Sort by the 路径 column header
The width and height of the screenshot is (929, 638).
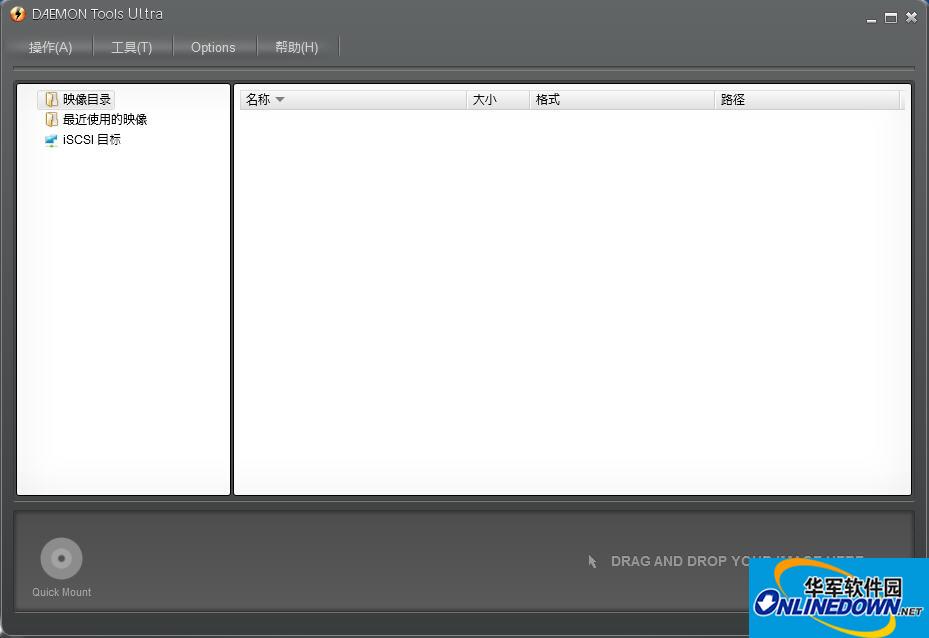[x=807, y=100]
